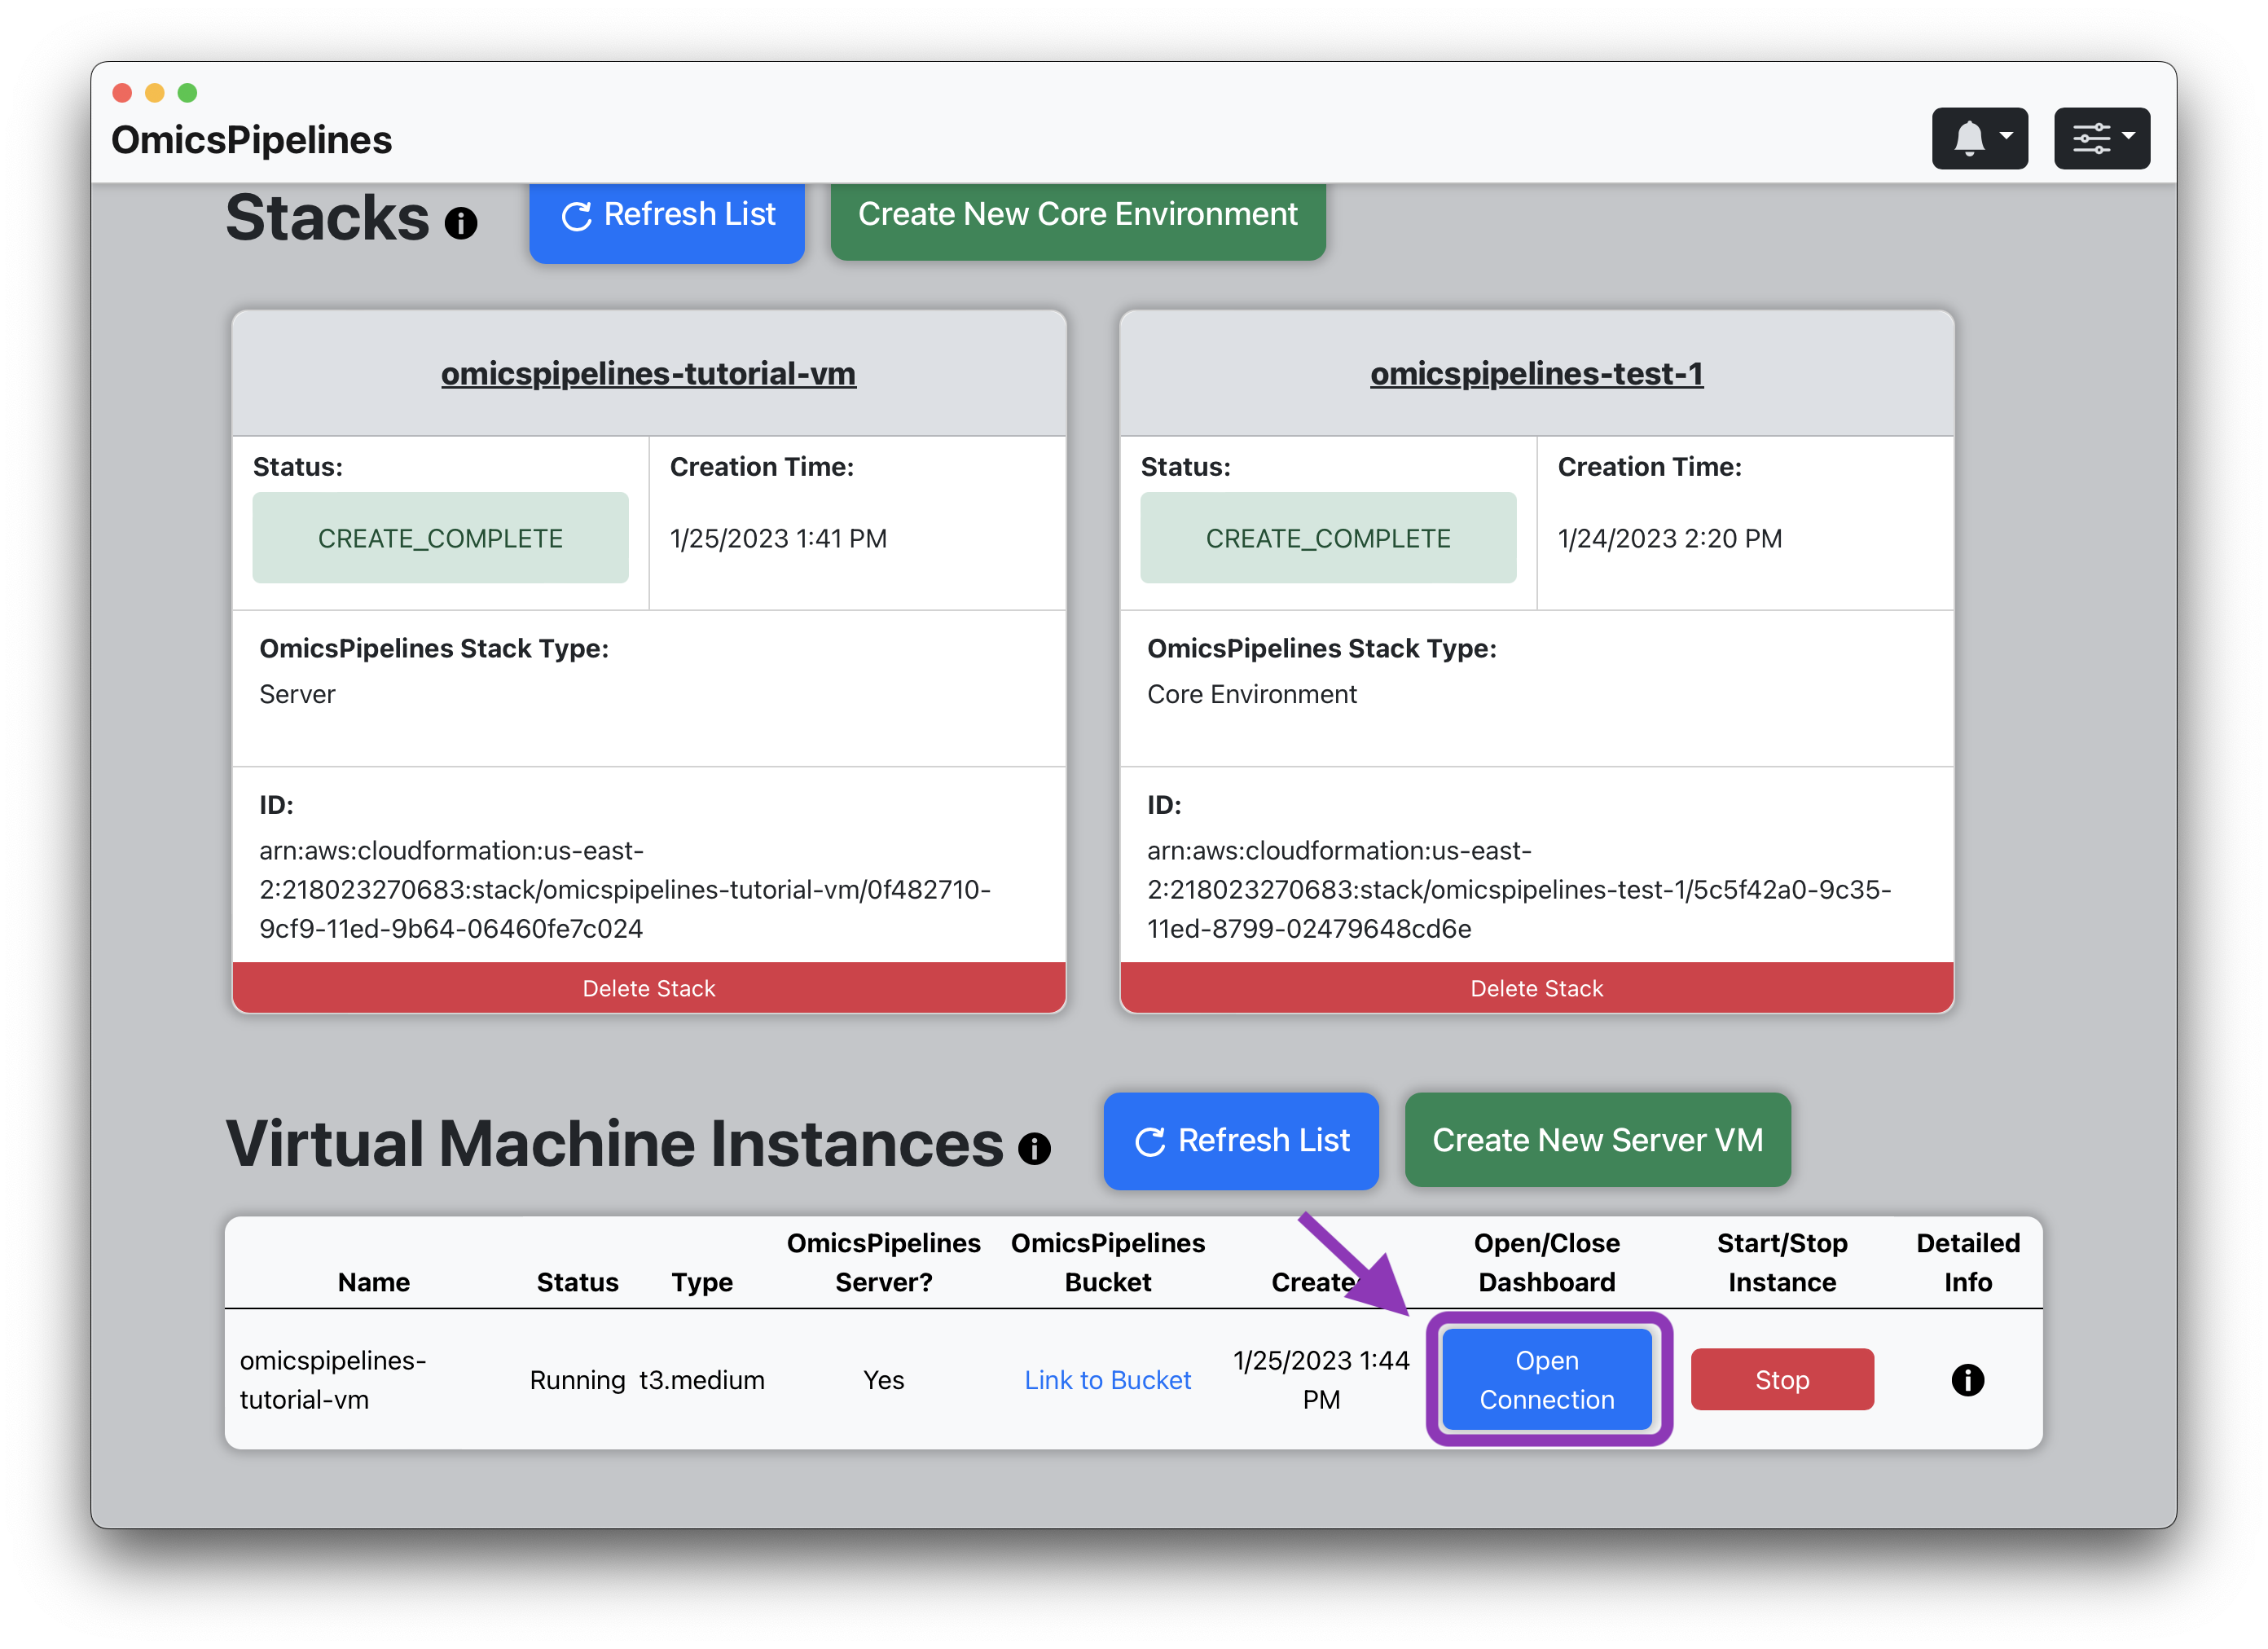Select creation time 1/25/2023 1:41 PM
2268x1649 pixels.
tap(778, 539)
